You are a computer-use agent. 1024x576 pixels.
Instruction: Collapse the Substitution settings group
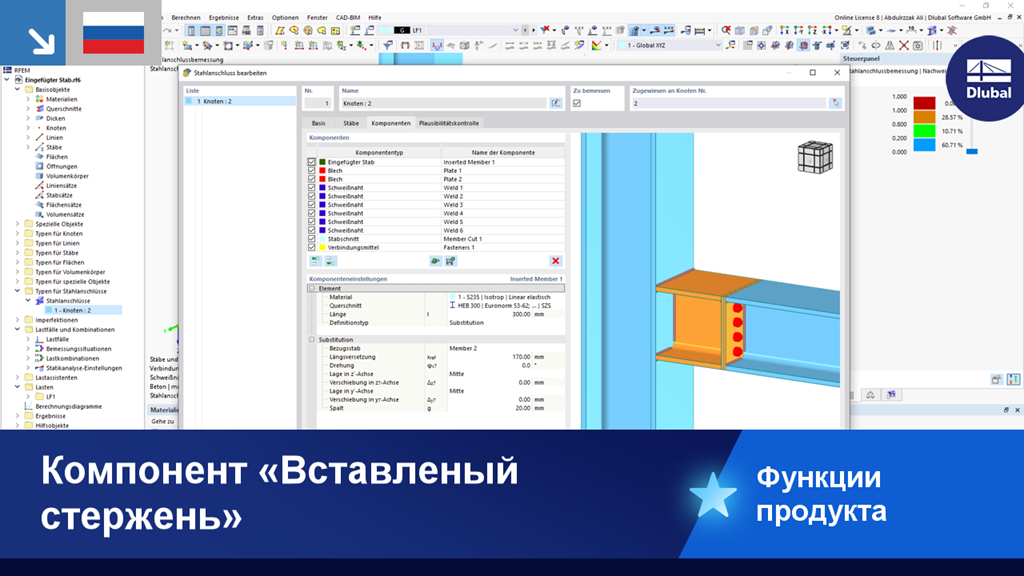click(x=312, y=340)
